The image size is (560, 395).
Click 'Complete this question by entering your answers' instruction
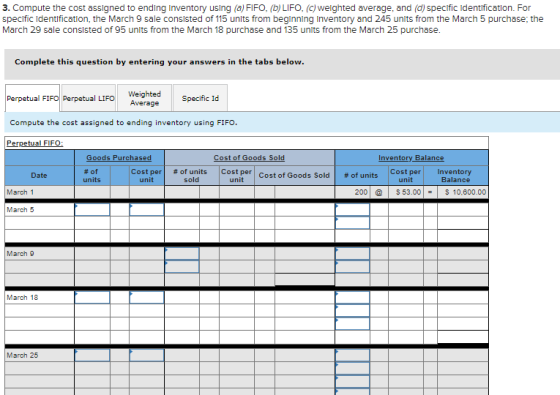(159, 62)
